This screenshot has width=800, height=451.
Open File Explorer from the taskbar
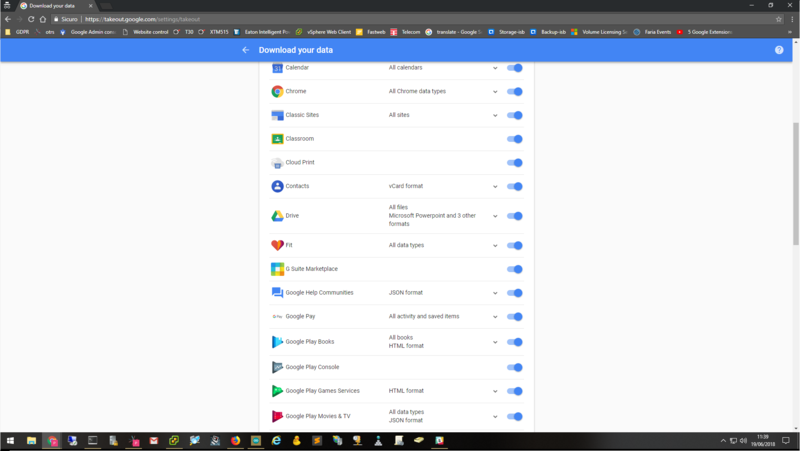tap(32, 441)
